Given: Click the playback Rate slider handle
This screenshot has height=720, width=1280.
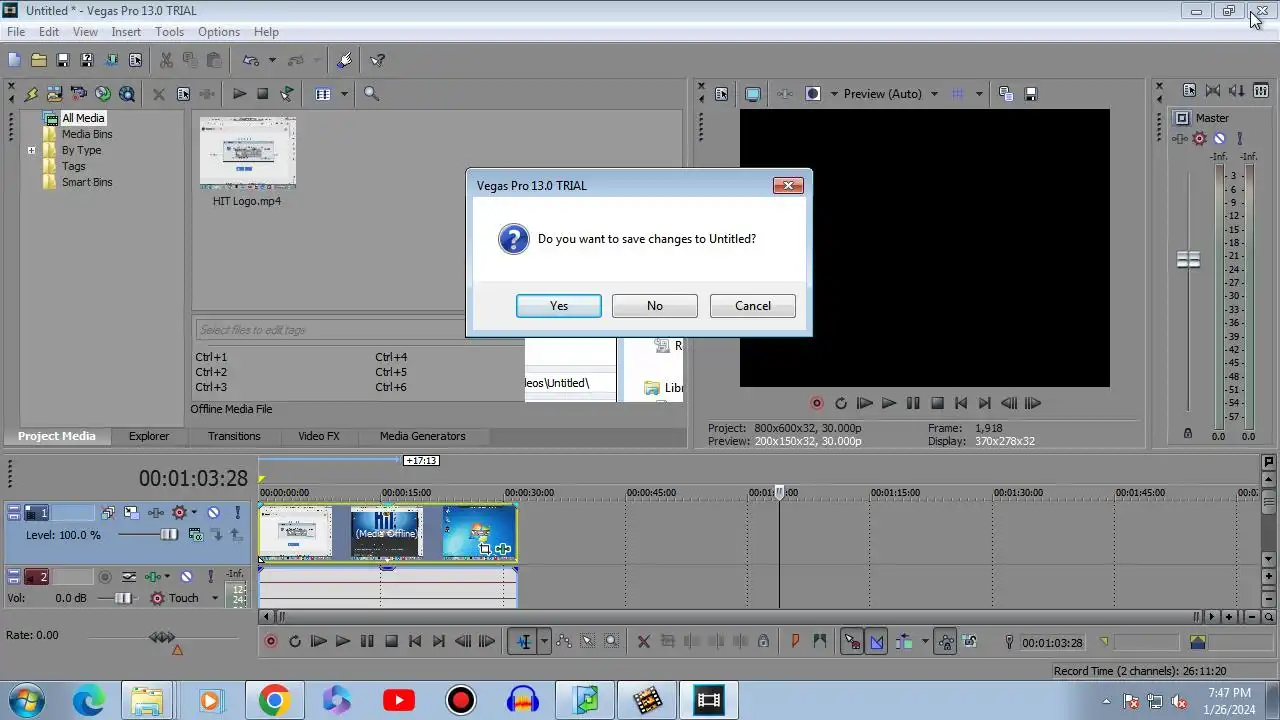Looking at the screenshot, I should pos(162,637).
